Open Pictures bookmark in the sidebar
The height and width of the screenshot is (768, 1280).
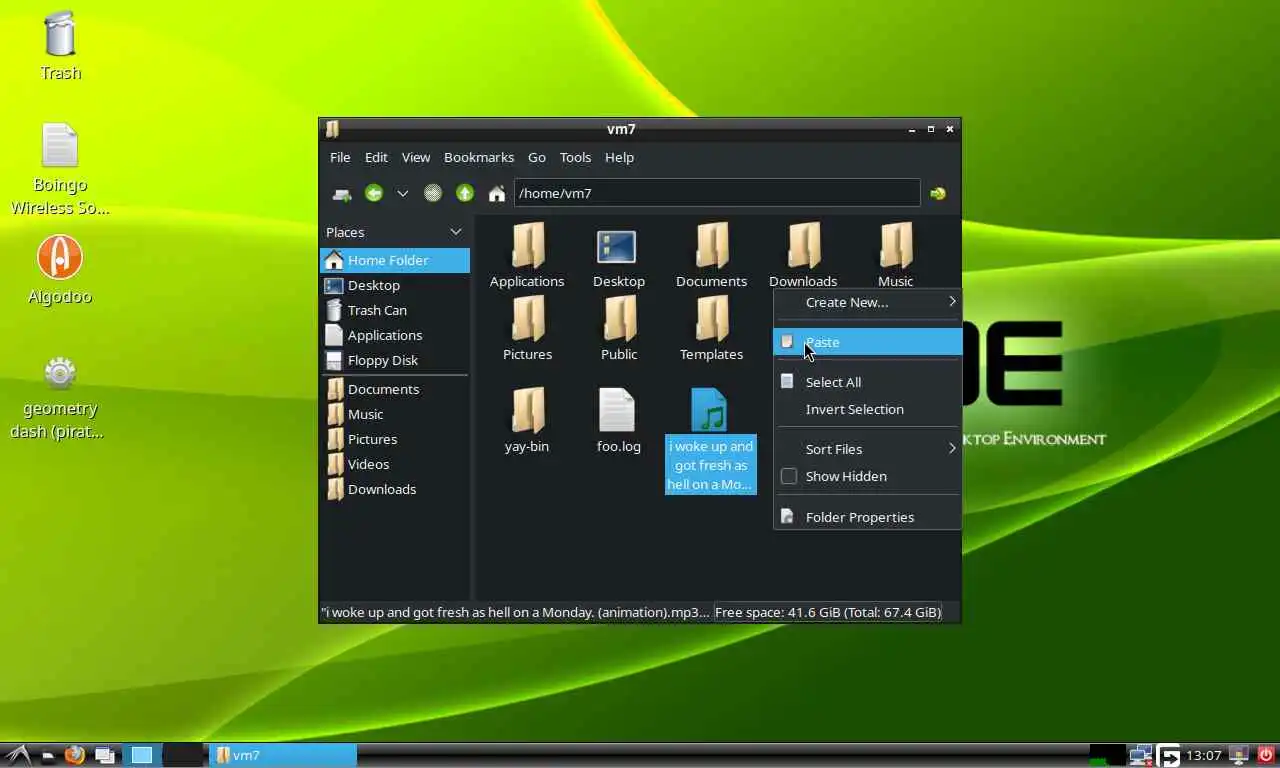[394, 439]
